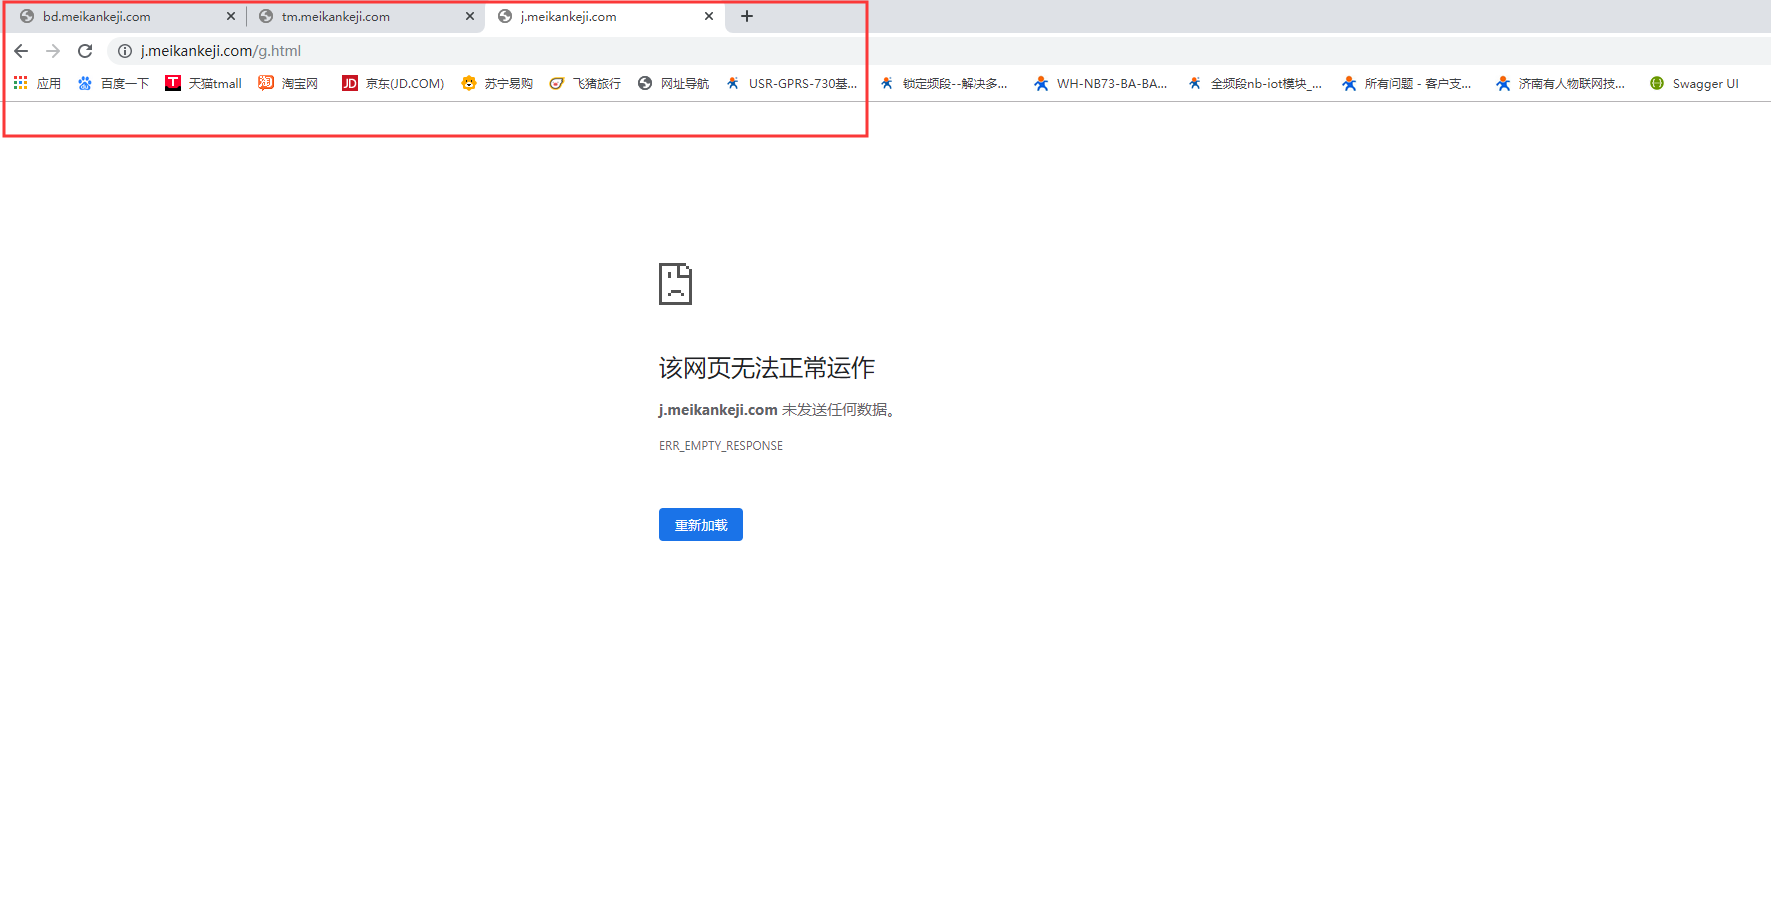Open the 淘宝网 bookmark
1771x905 pixels.
point(288,84)
